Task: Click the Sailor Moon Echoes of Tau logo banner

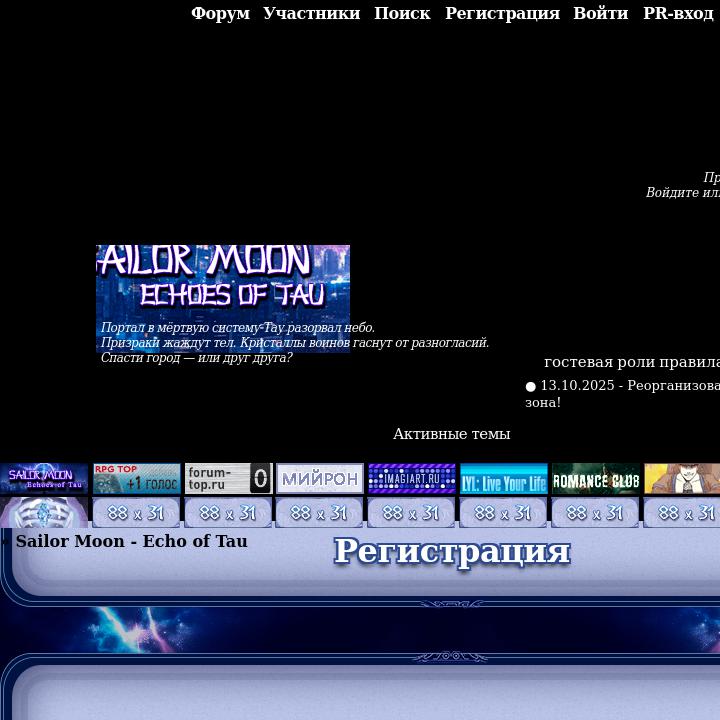Action: coord(222,280)
